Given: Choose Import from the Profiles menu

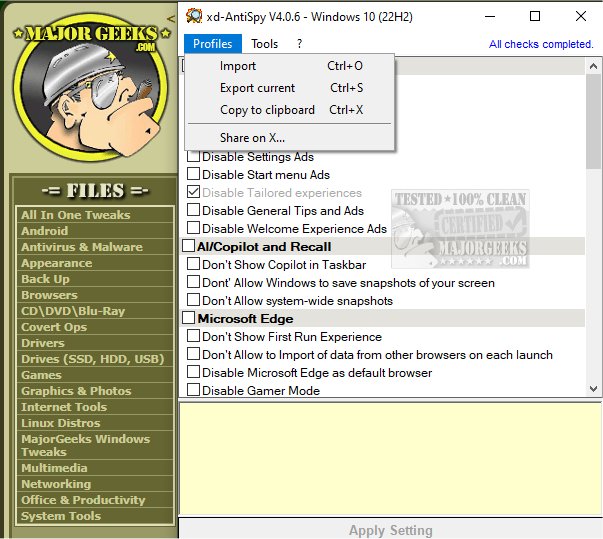Looking at the screenshot, I should 289,66.
